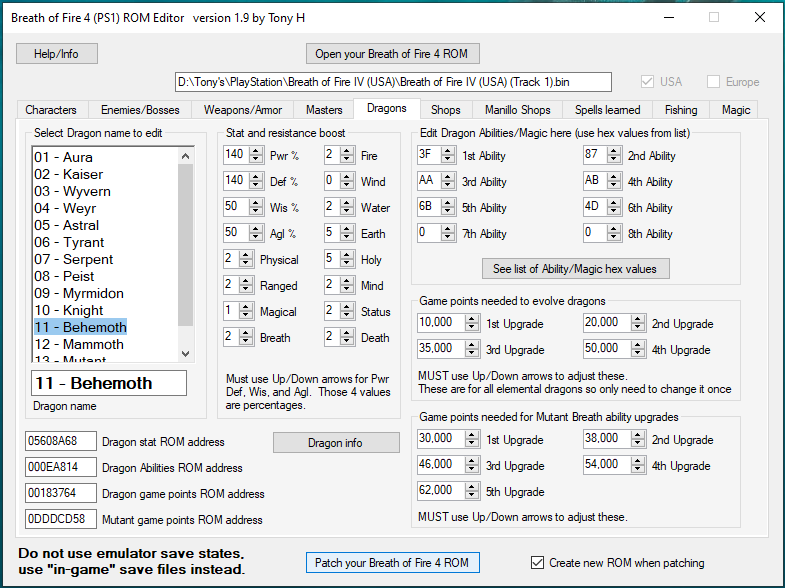Click the app icon in title bar
Screen dimensions: 785x588
tap(13, 17)
